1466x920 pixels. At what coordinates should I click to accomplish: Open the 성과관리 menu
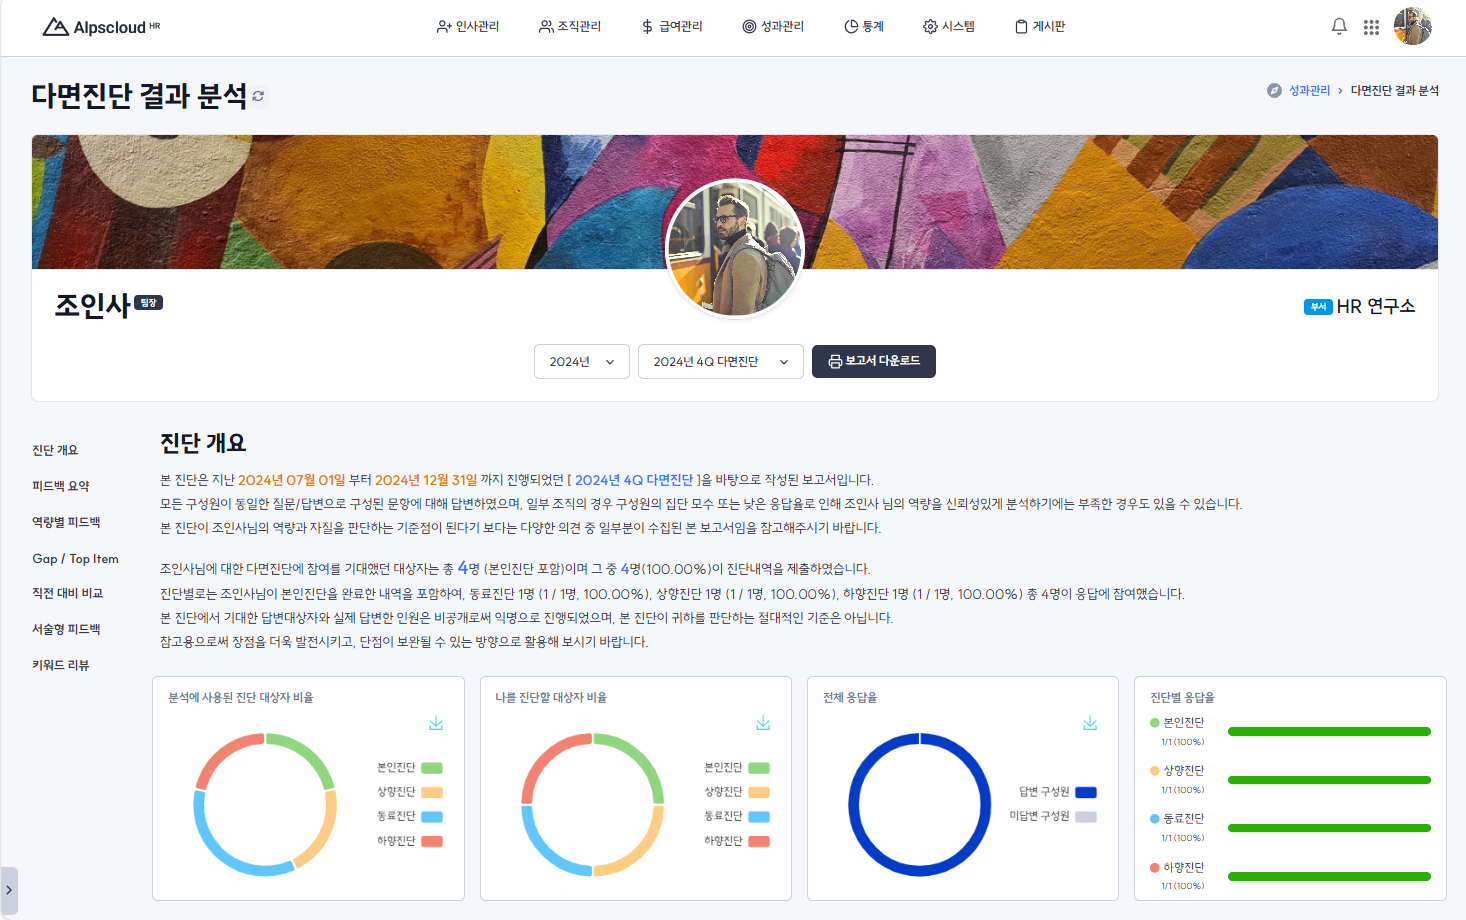click(773, 27)
